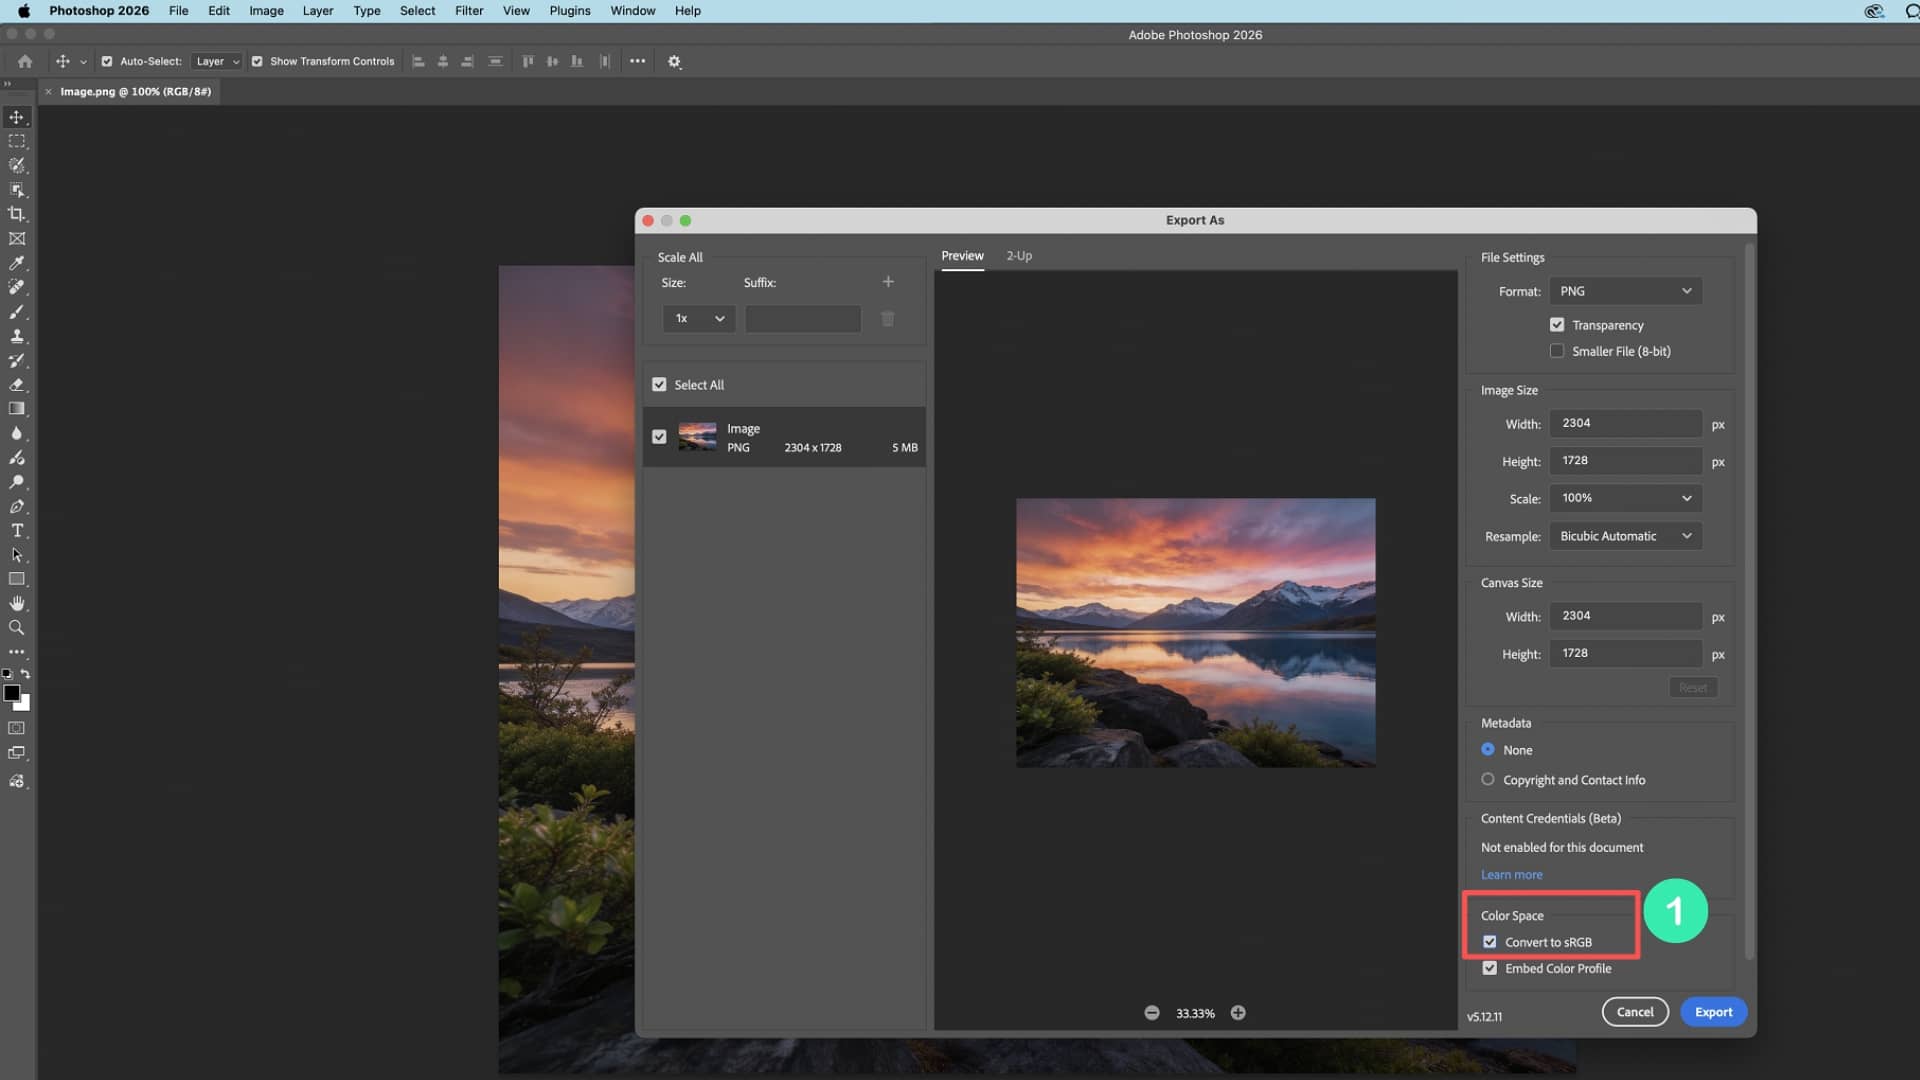Open the Size 1x dropdown

pyautogui.click(x=699, y=318)
